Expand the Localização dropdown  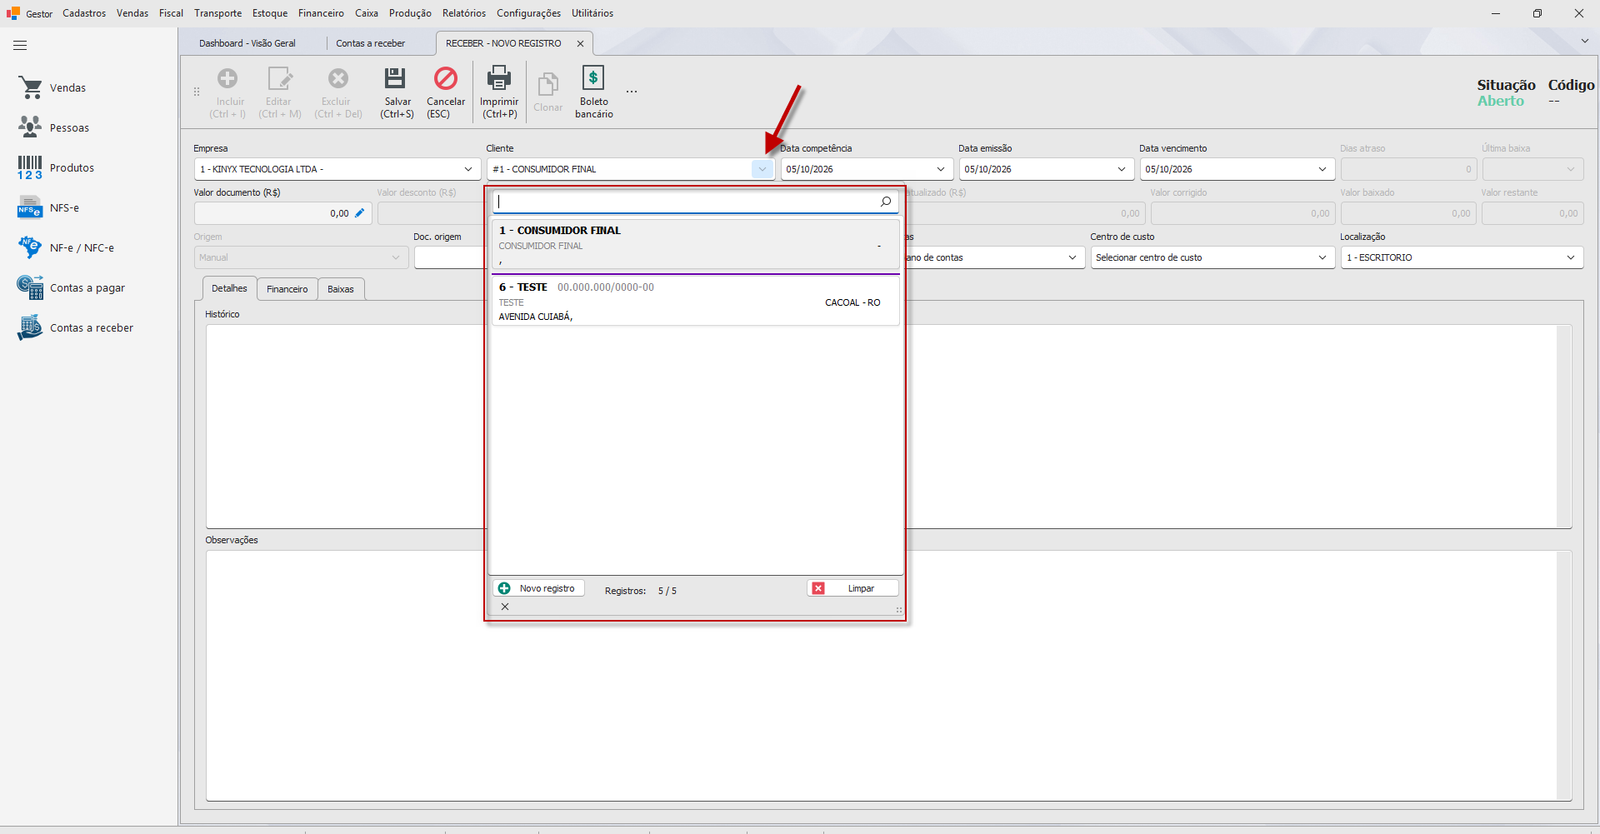pyautogui.click(x=1570, y=257)
